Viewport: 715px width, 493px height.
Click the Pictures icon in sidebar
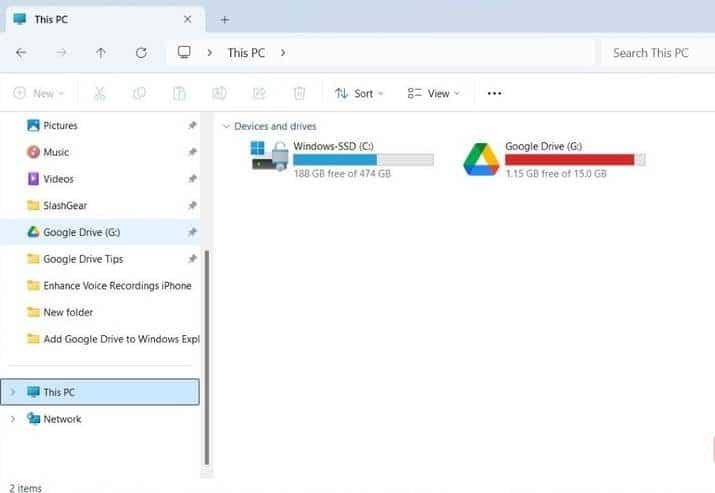[33, 125]
